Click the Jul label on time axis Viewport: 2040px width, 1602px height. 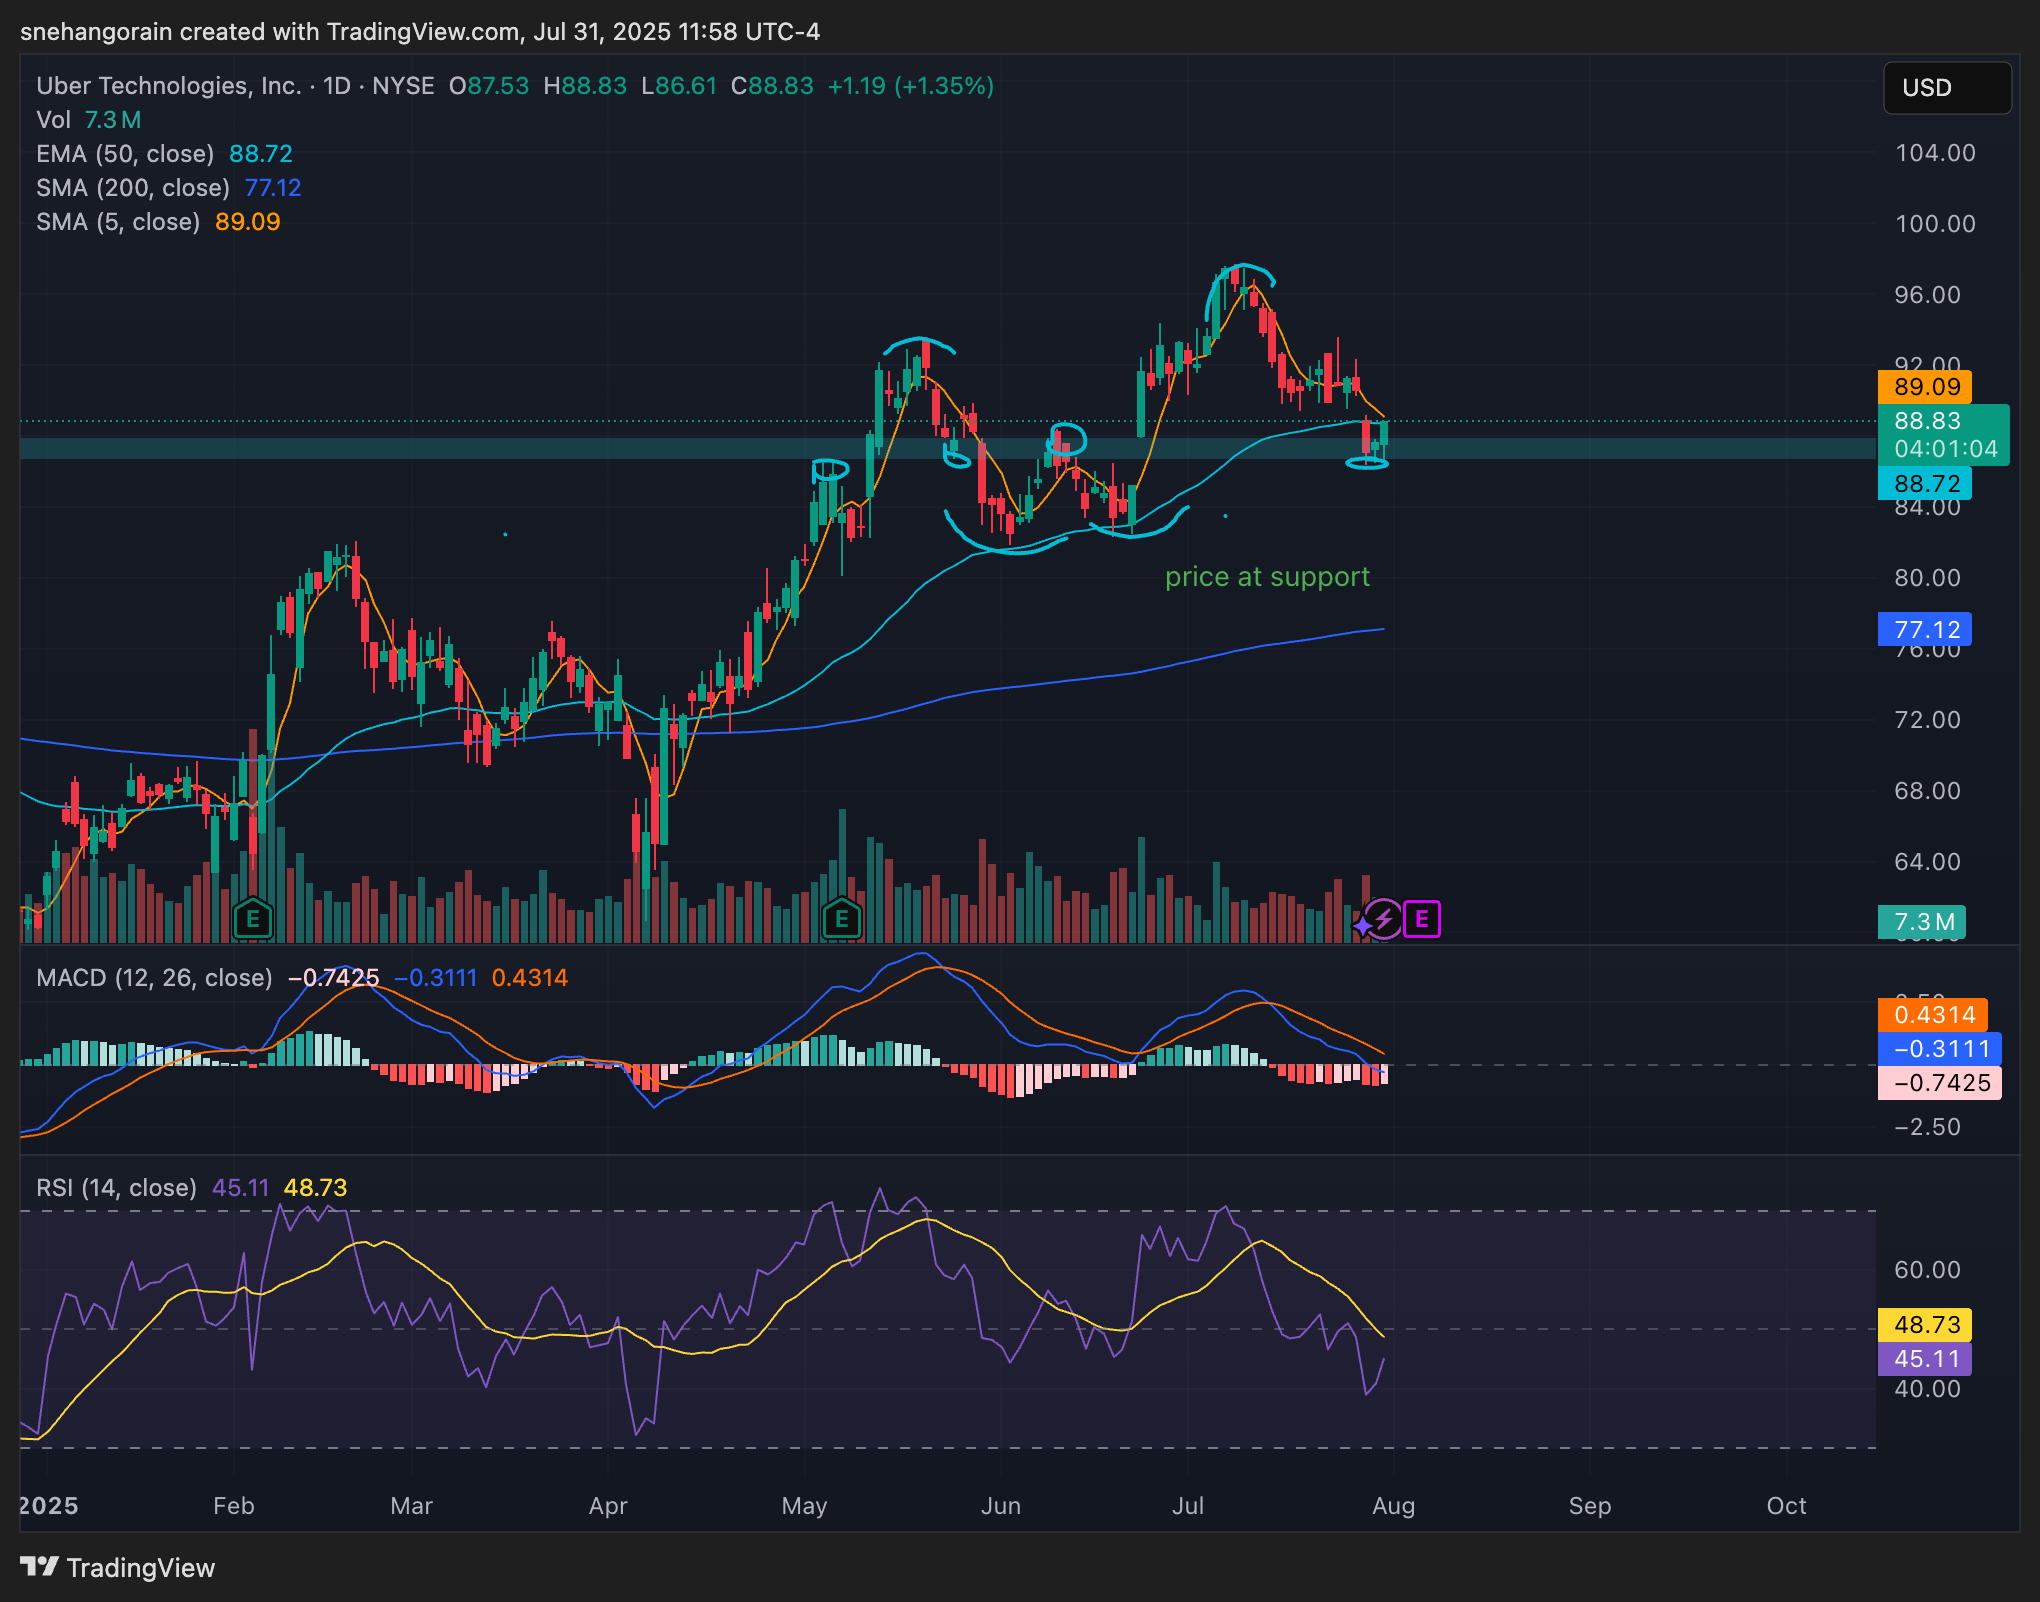[1188, 1506]
